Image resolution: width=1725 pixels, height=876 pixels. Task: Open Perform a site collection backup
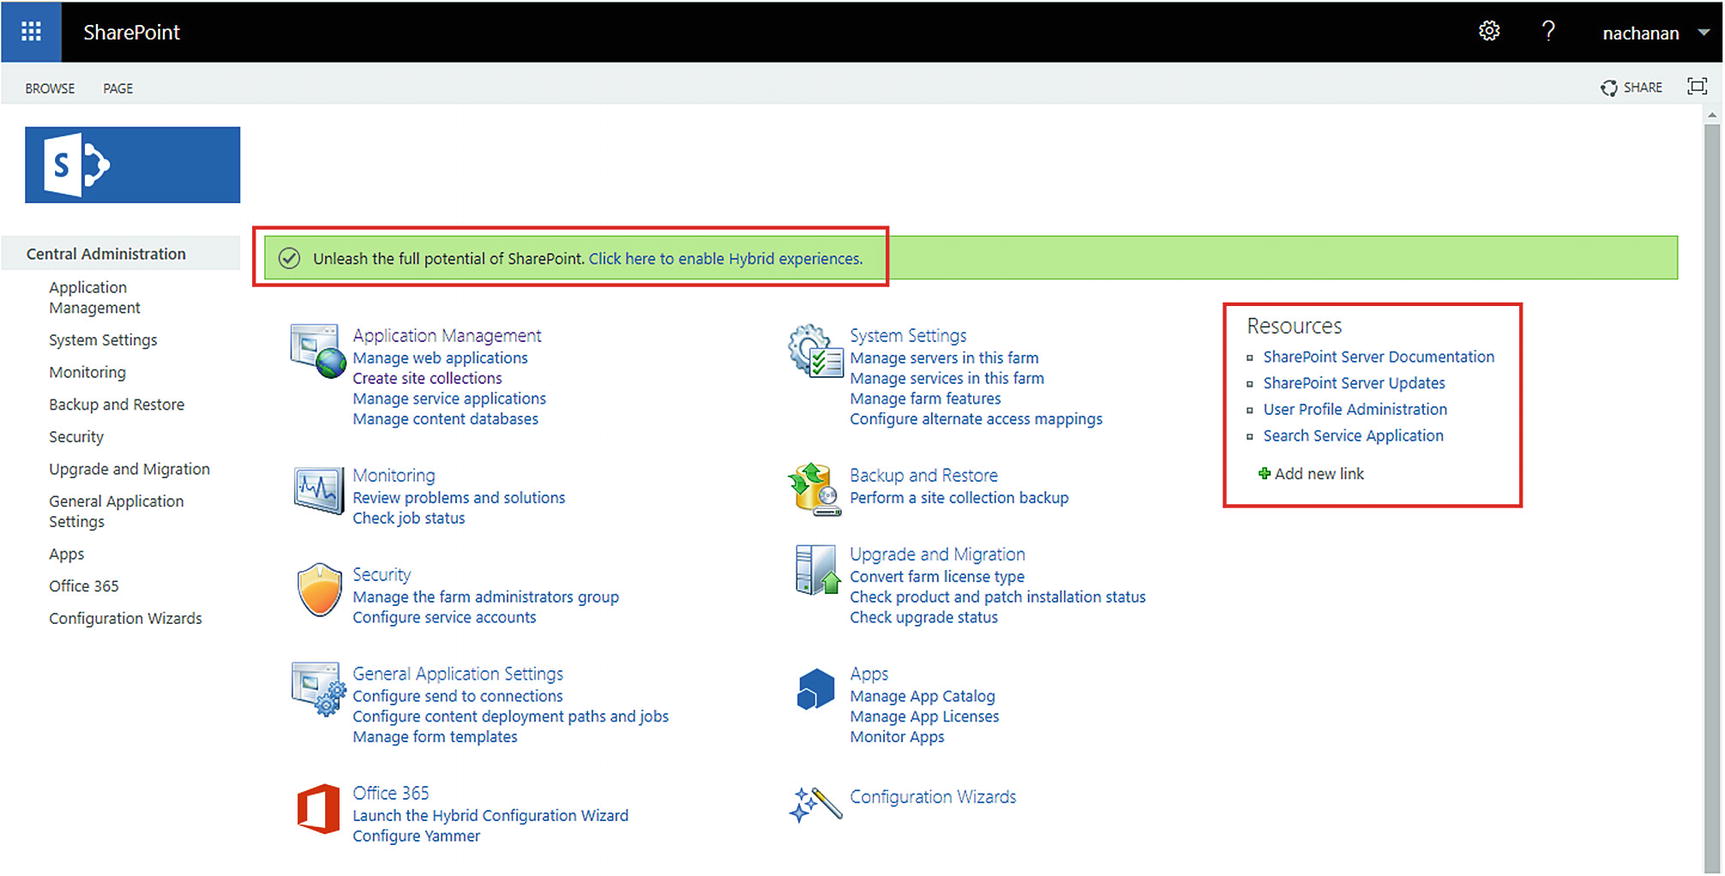959,497
